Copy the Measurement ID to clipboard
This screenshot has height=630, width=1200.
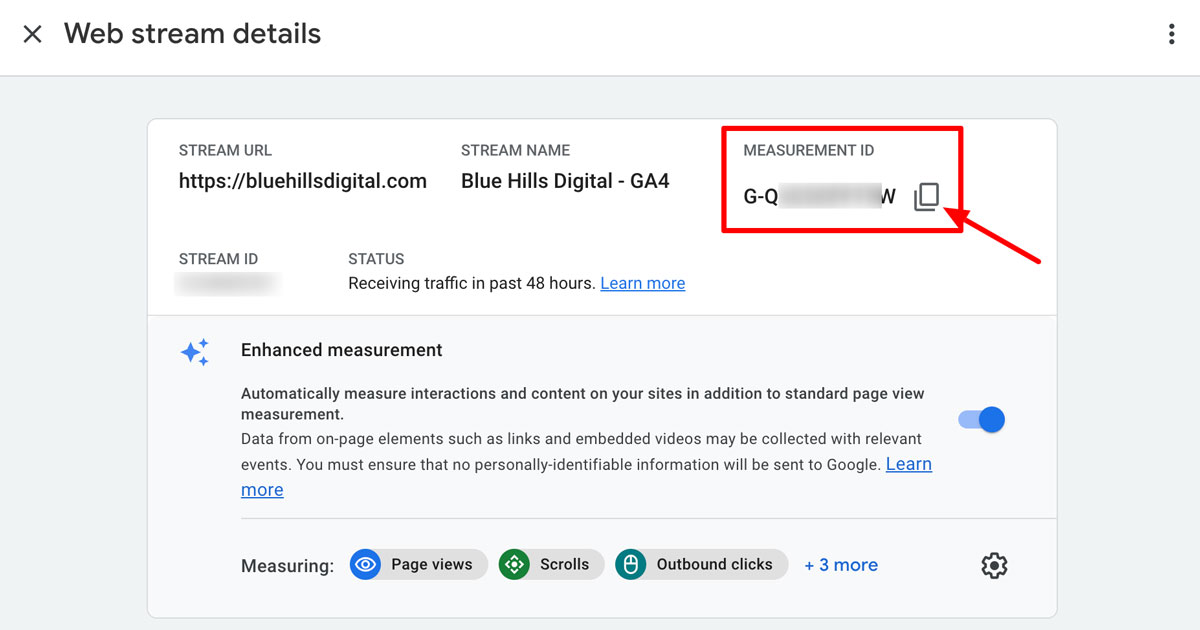tap(927, 197)
